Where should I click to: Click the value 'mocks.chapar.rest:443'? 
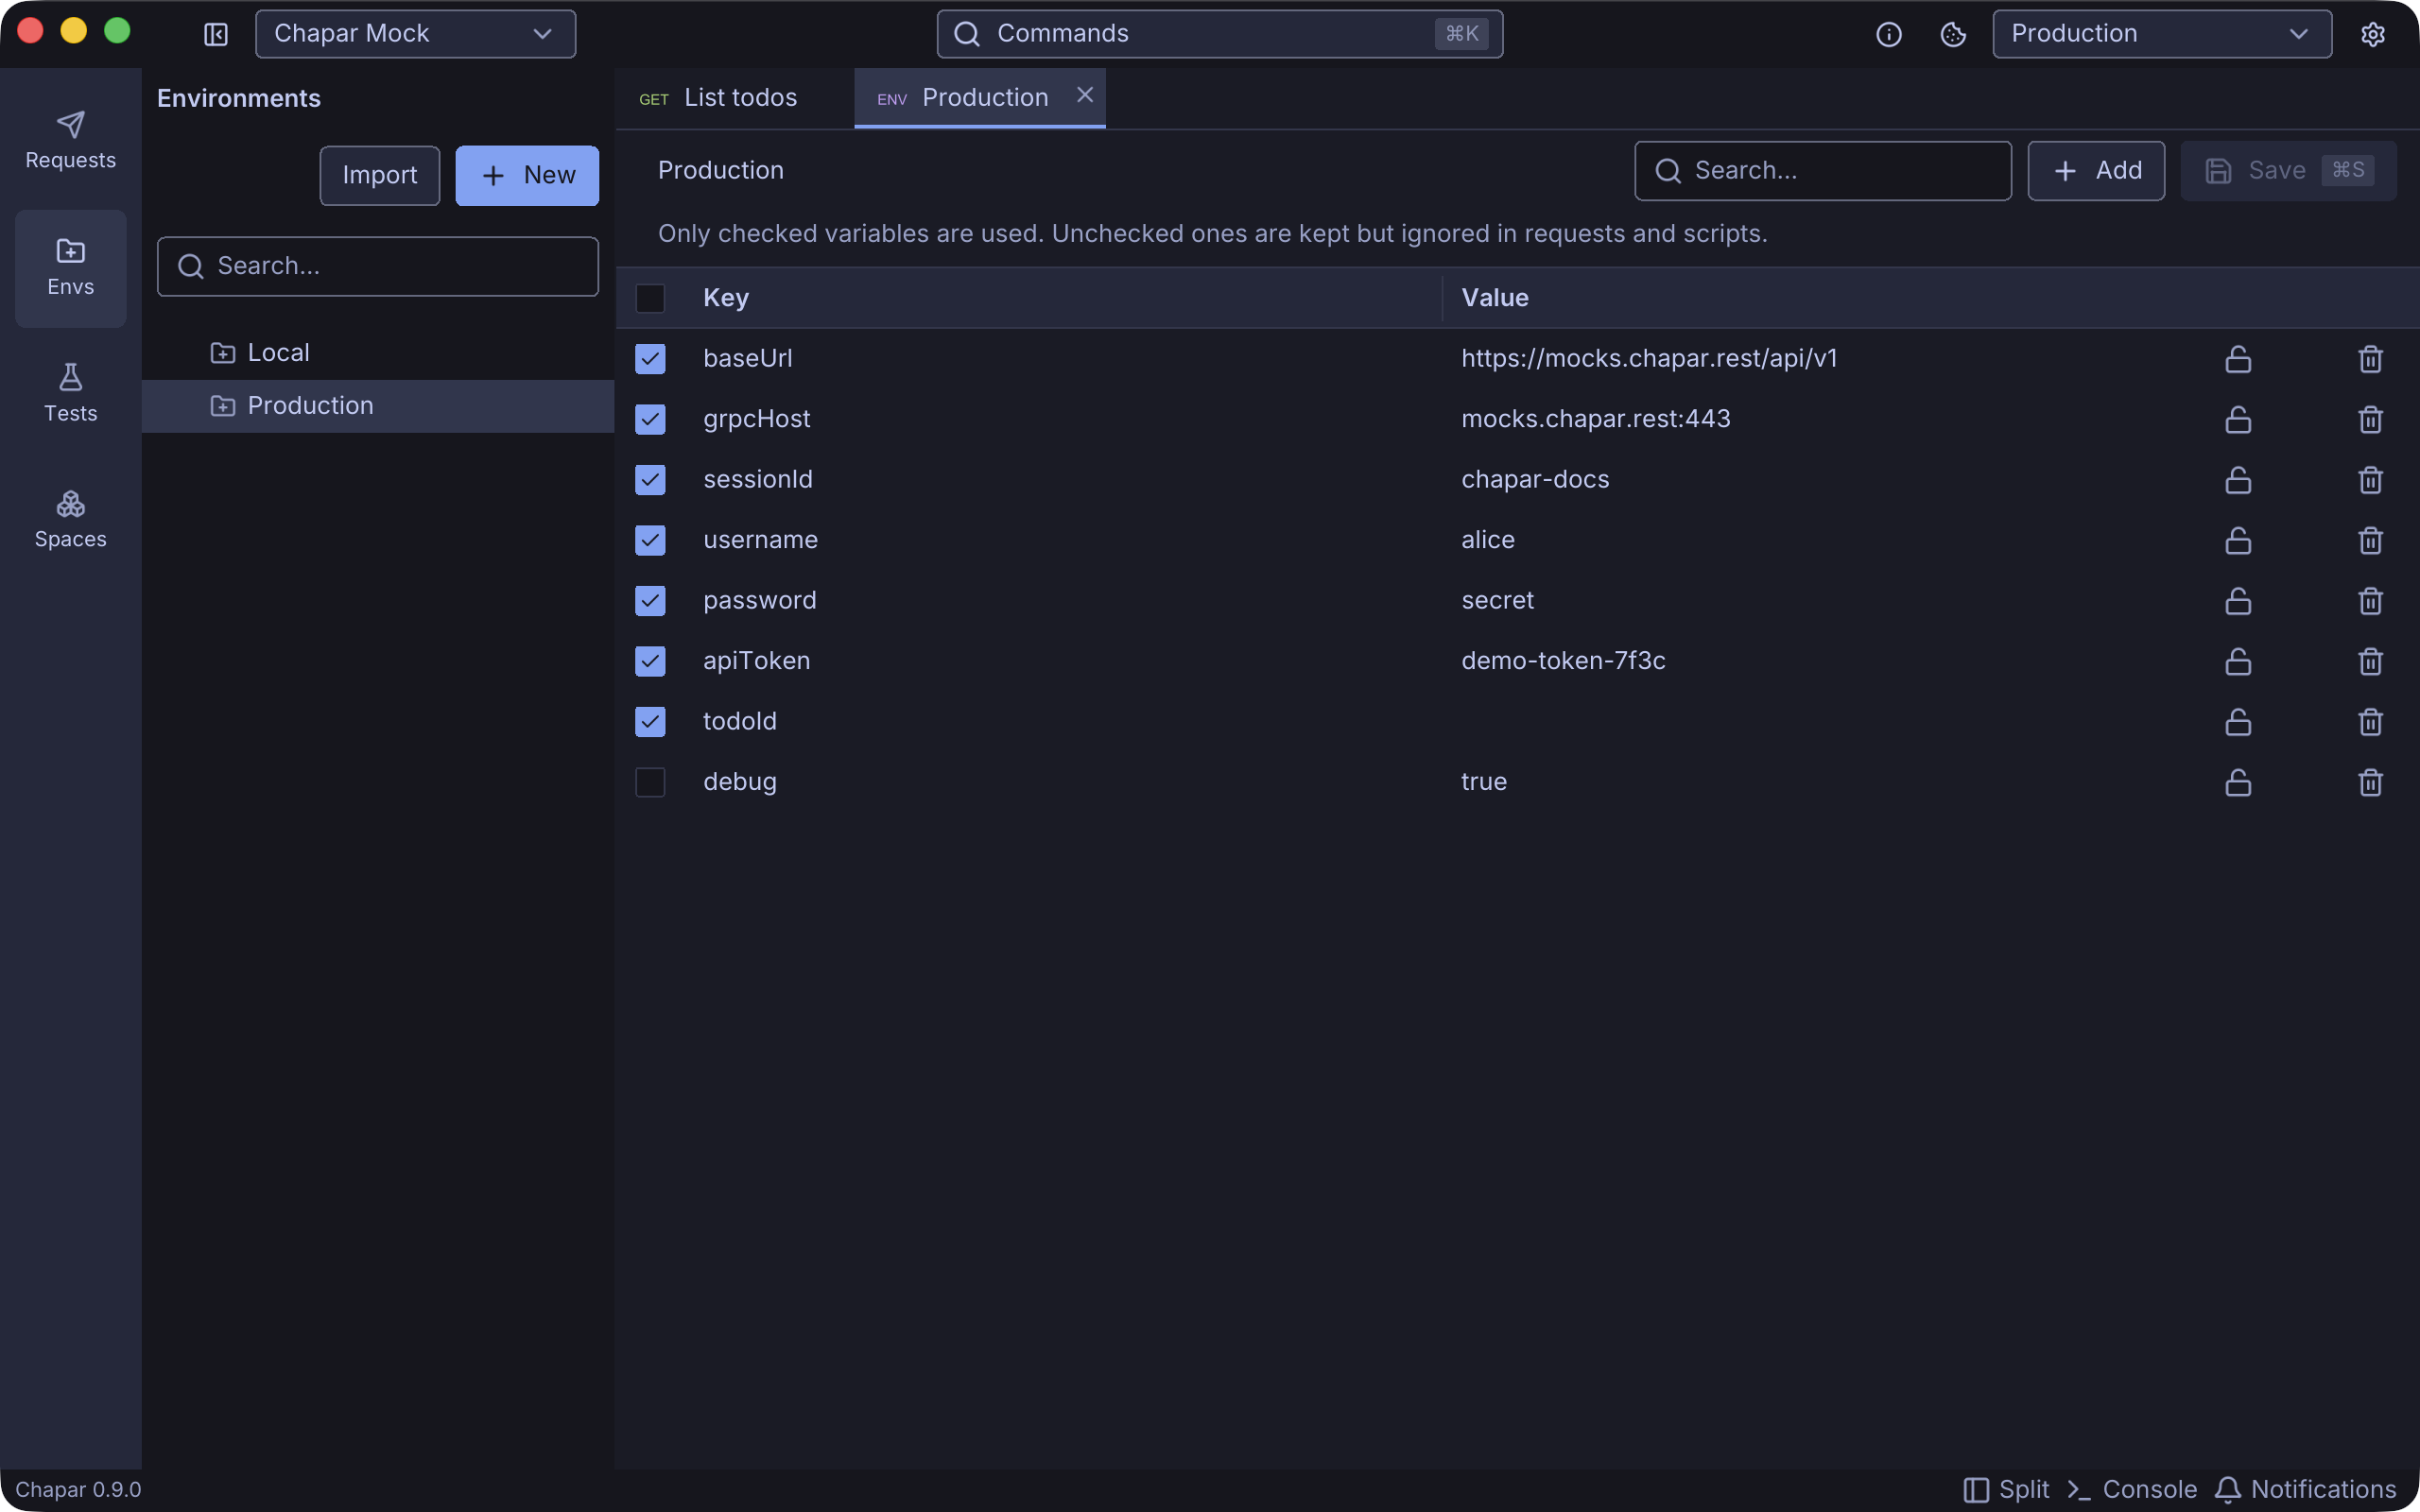1595,419
